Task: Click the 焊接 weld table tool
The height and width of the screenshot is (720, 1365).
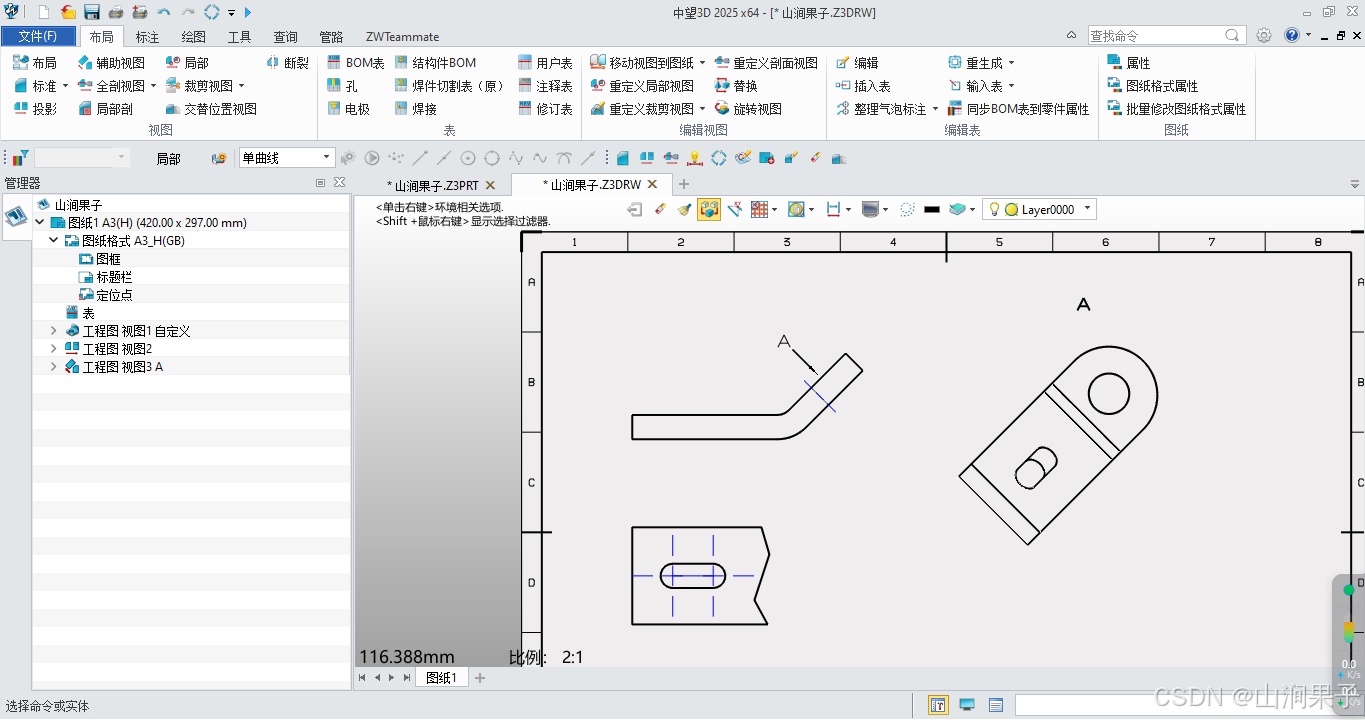Action: point(416,109)
